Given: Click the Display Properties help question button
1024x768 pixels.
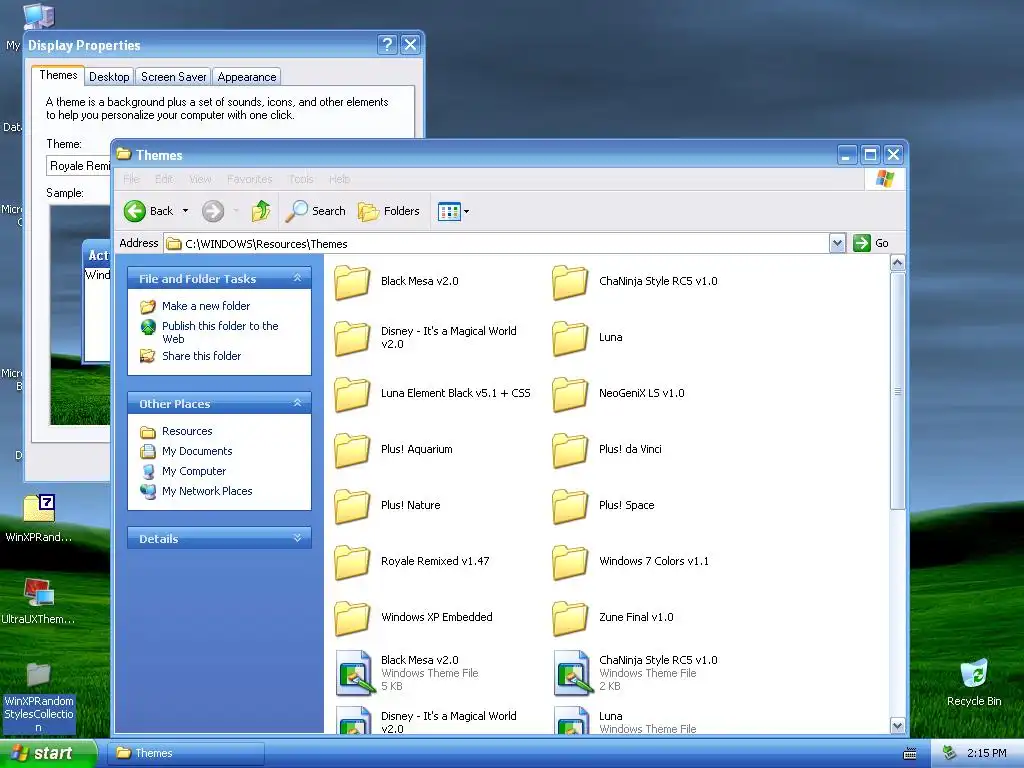Looking at the screenshot, I should tap(387, 44).
